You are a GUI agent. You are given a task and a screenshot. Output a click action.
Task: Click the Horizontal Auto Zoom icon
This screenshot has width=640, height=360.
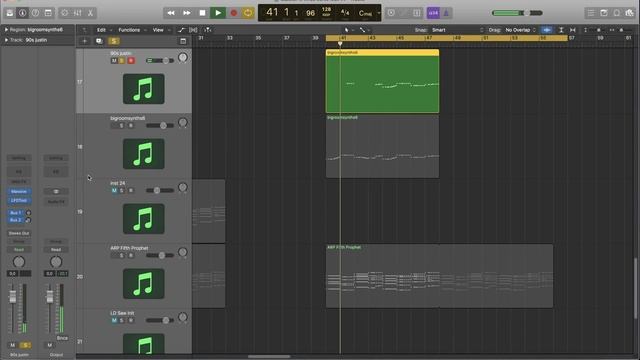[573, 30]
